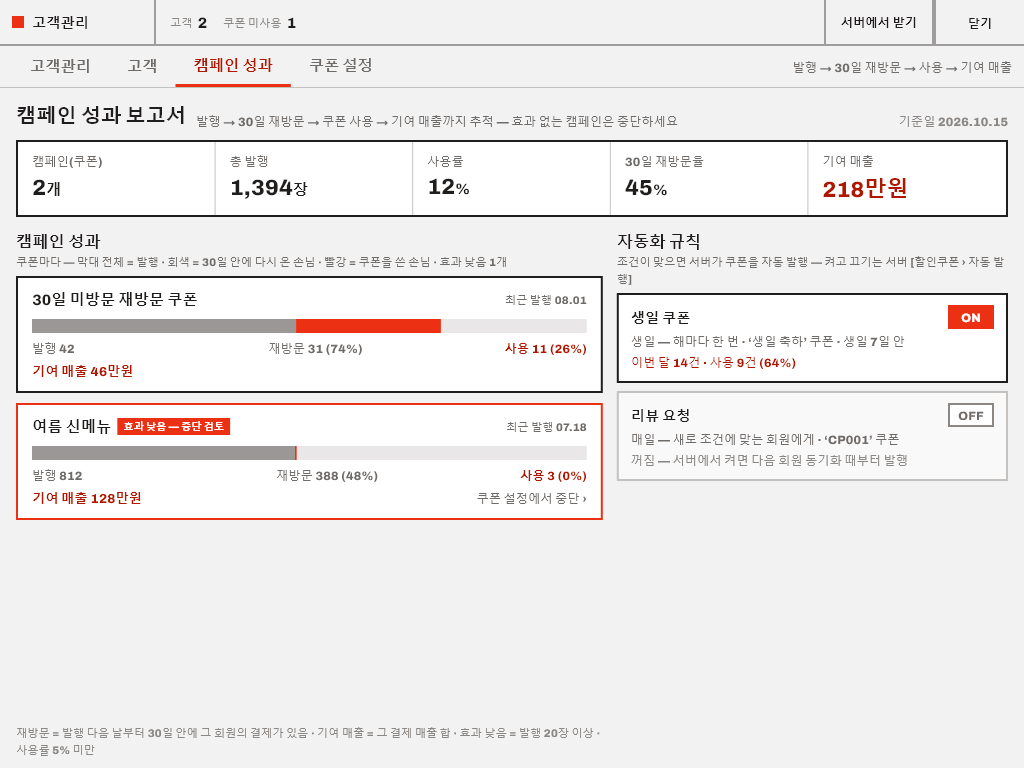
Task: Click 사용 3 (0%) value
Action: coord(553,476)
